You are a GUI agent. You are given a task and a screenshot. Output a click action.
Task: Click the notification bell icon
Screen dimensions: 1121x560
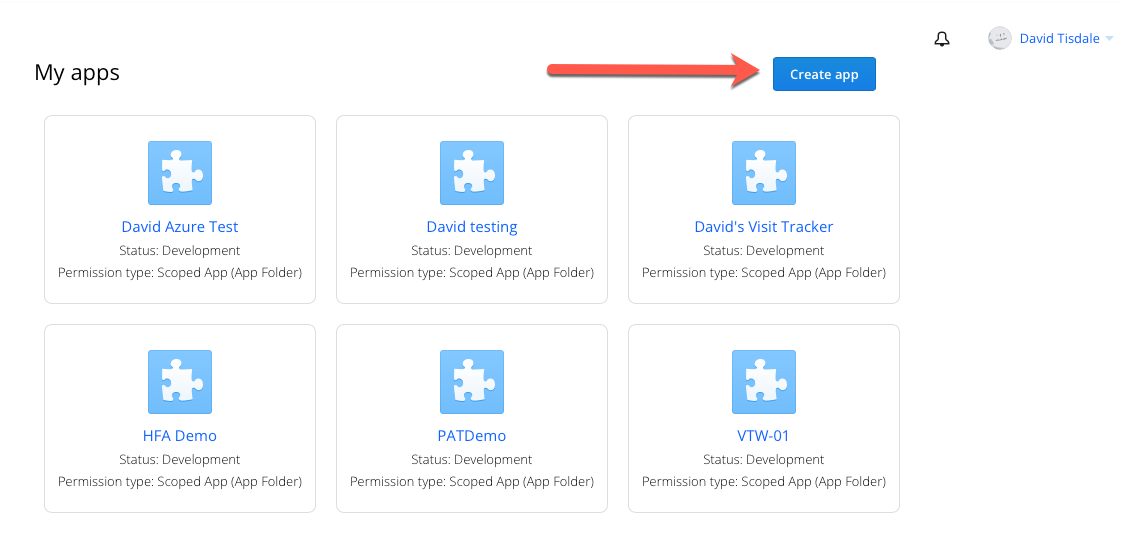[x=942, y=39]
